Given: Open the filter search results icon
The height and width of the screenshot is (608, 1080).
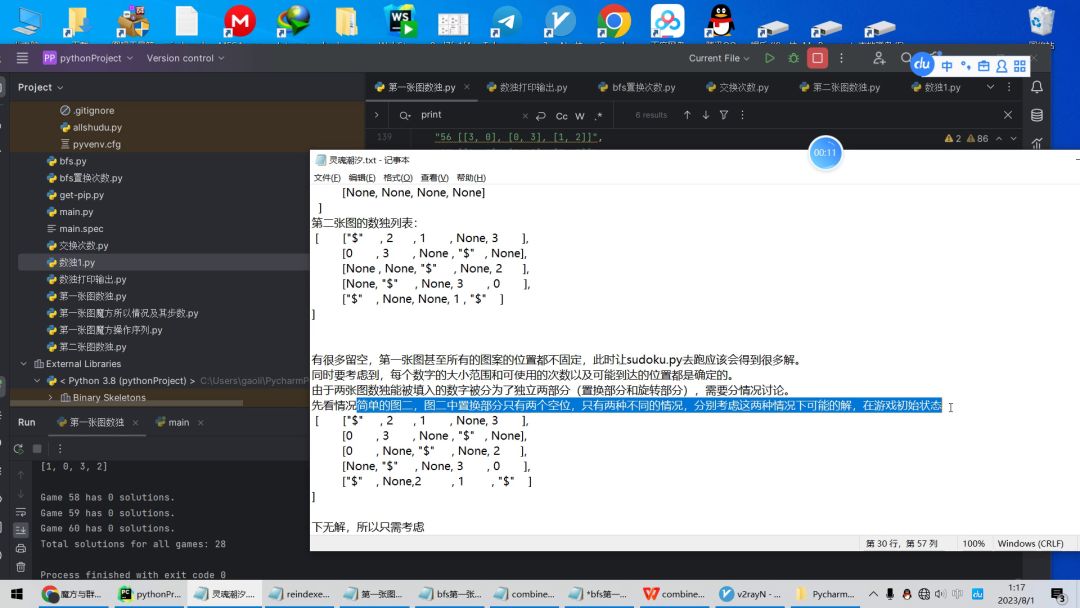Looking at the screenshot, I should [x=725, y=115].
